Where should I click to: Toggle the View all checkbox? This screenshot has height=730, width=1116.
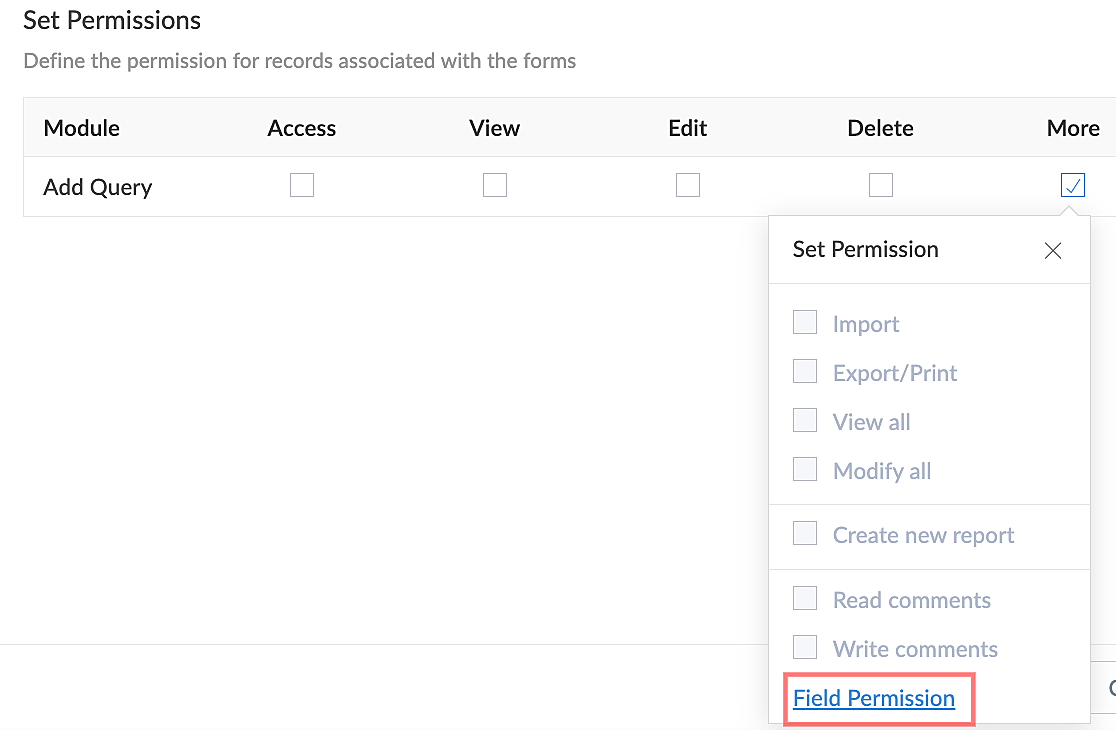point(805,420)
